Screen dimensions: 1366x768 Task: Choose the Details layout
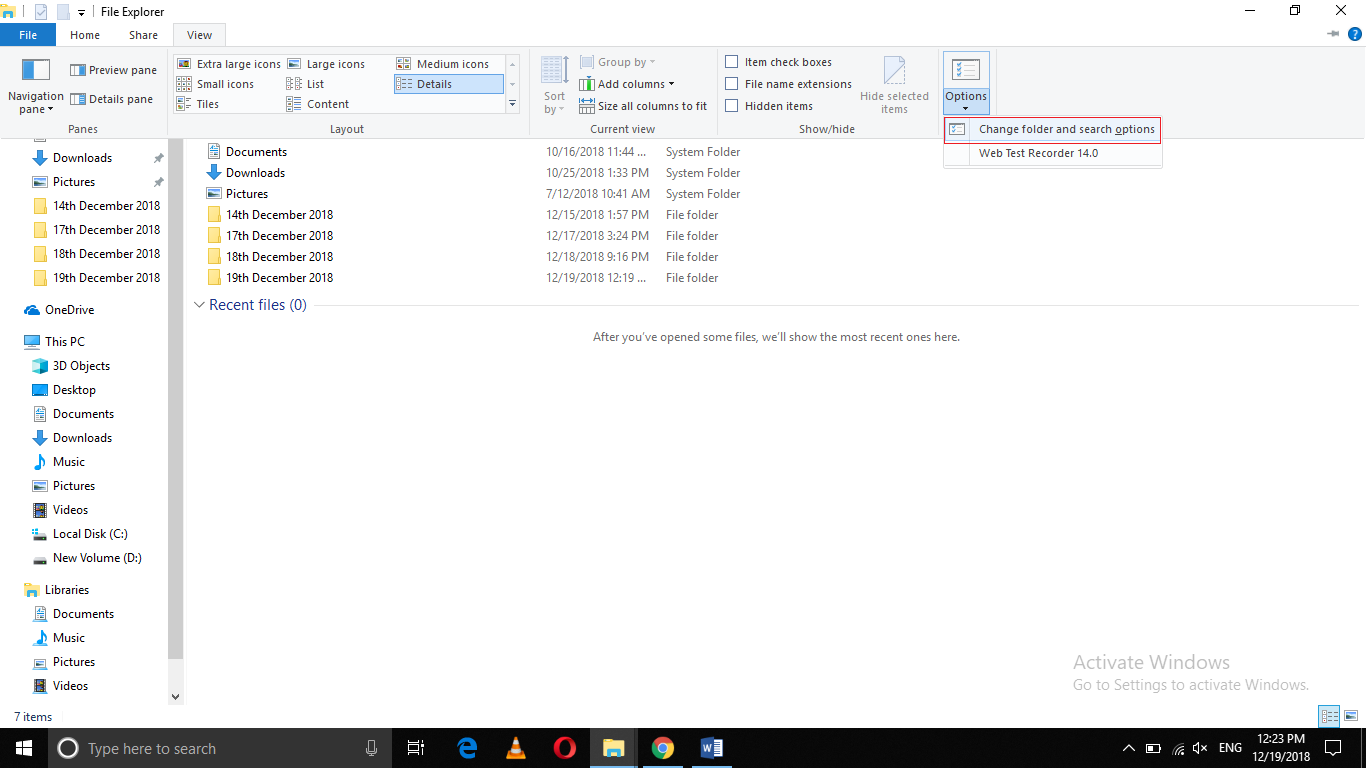coord(449,84)
